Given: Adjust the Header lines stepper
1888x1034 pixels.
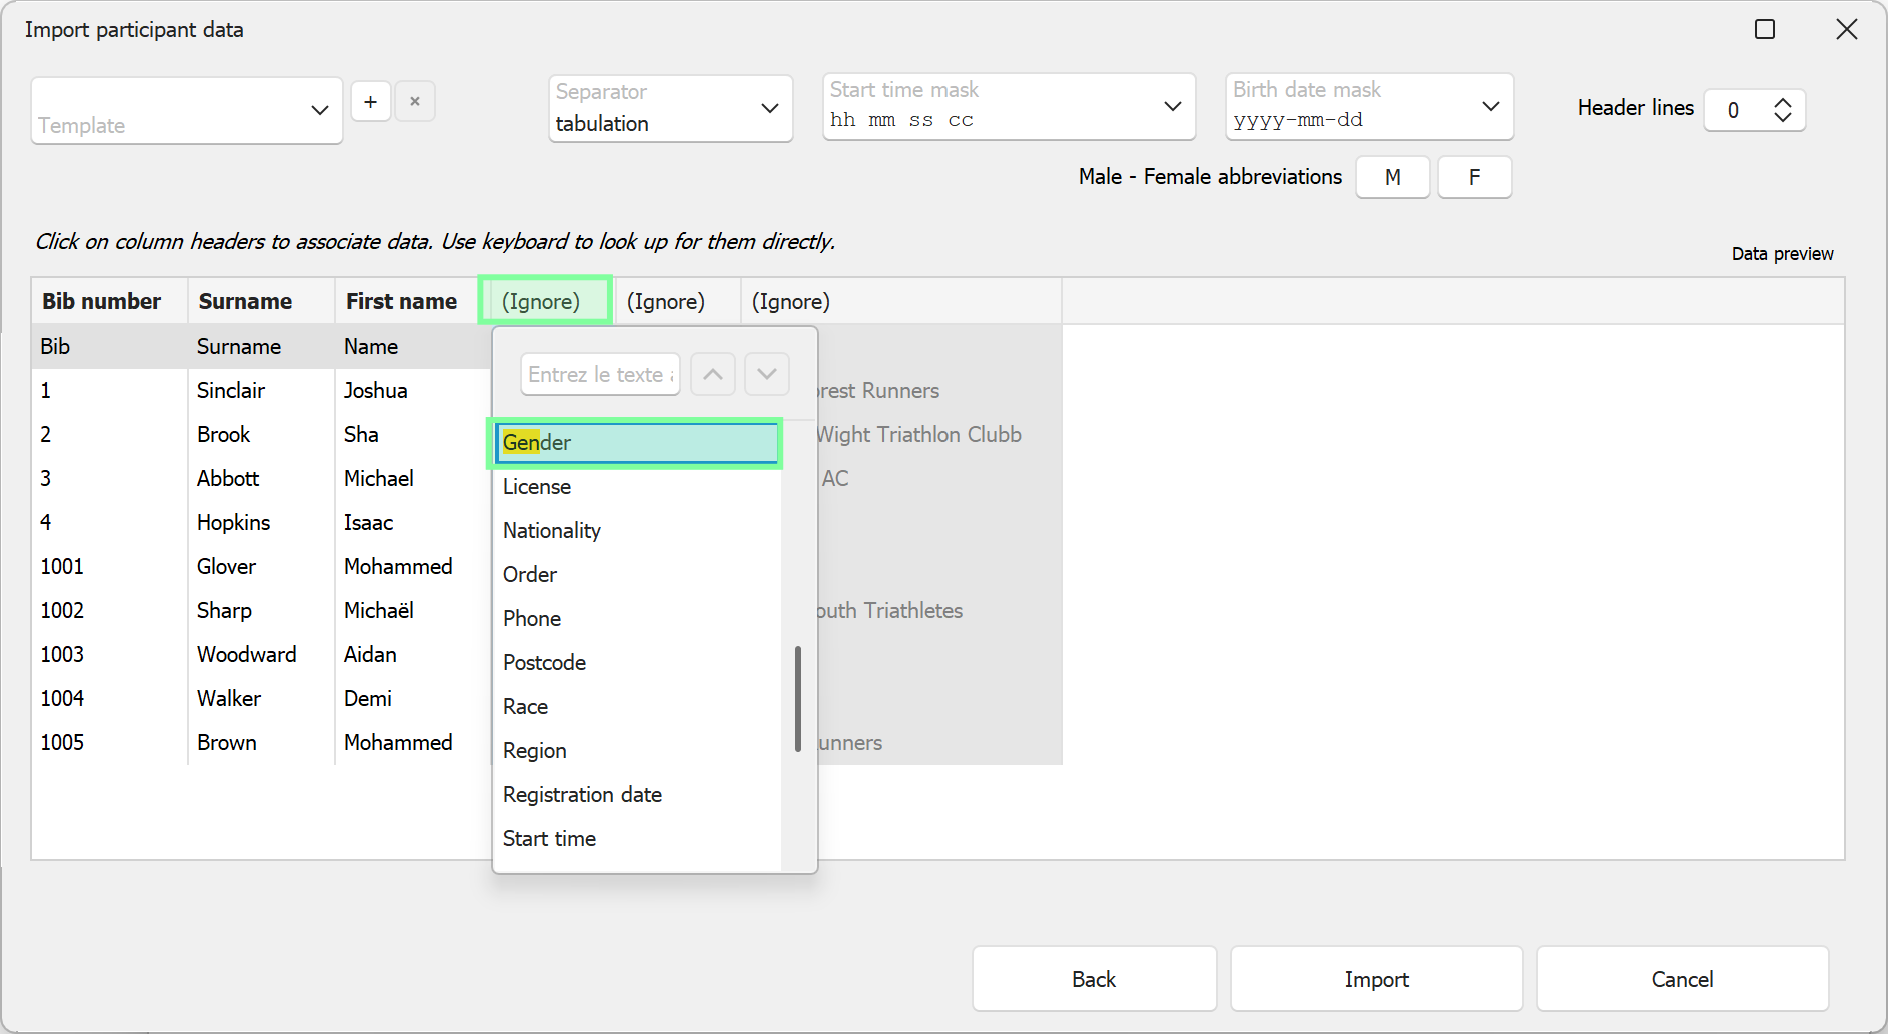Looking at the screenshot, I should click(1782, 109).
